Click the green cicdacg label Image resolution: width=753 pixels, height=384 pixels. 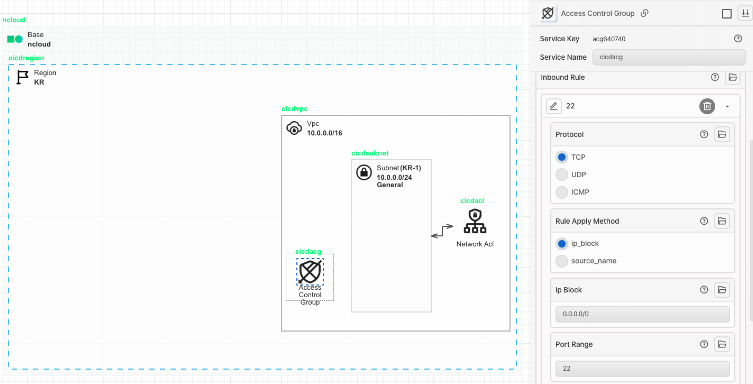click(308, 252)
